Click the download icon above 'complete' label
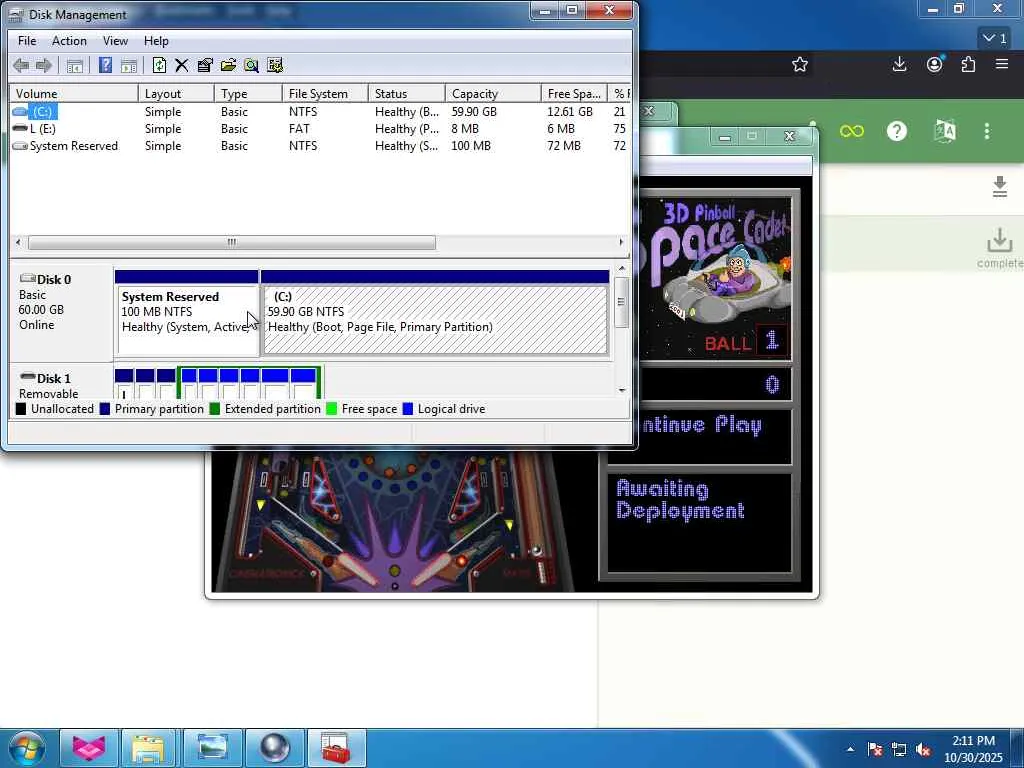This screenshot has height=768, width=1024. (x=999, y=240)
